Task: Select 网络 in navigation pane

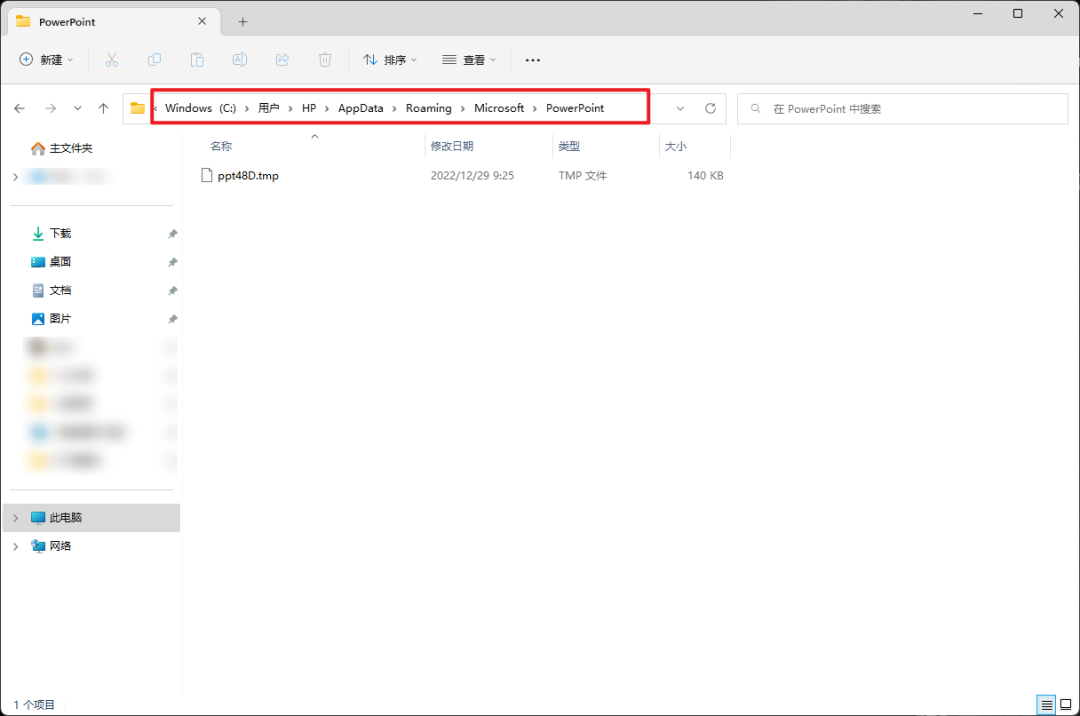Action: pos(51,546)
